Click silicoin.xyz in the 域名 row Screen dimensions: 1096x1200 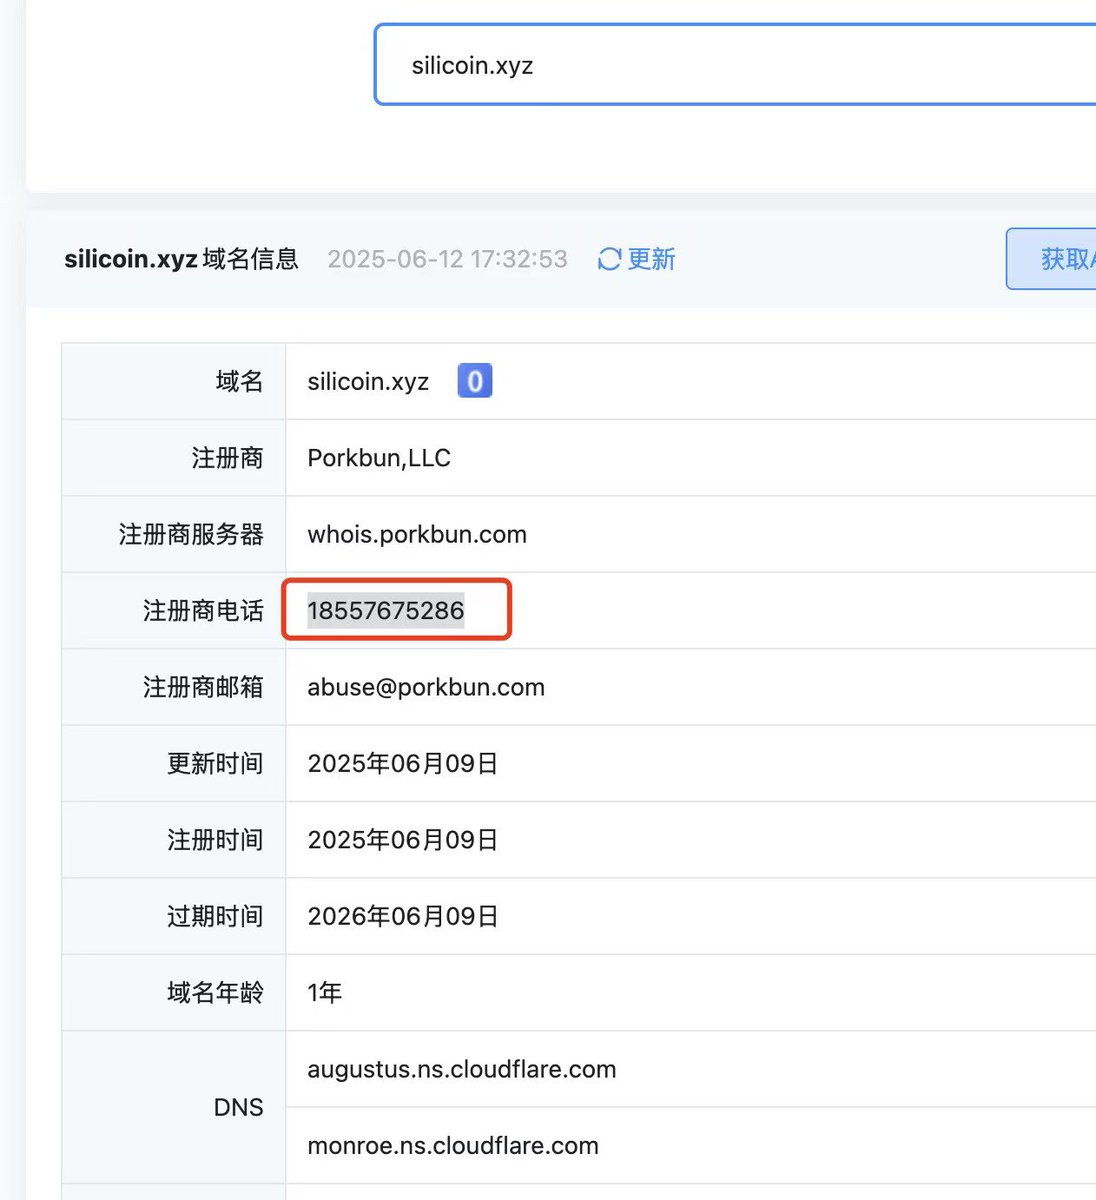pos(368,382)
